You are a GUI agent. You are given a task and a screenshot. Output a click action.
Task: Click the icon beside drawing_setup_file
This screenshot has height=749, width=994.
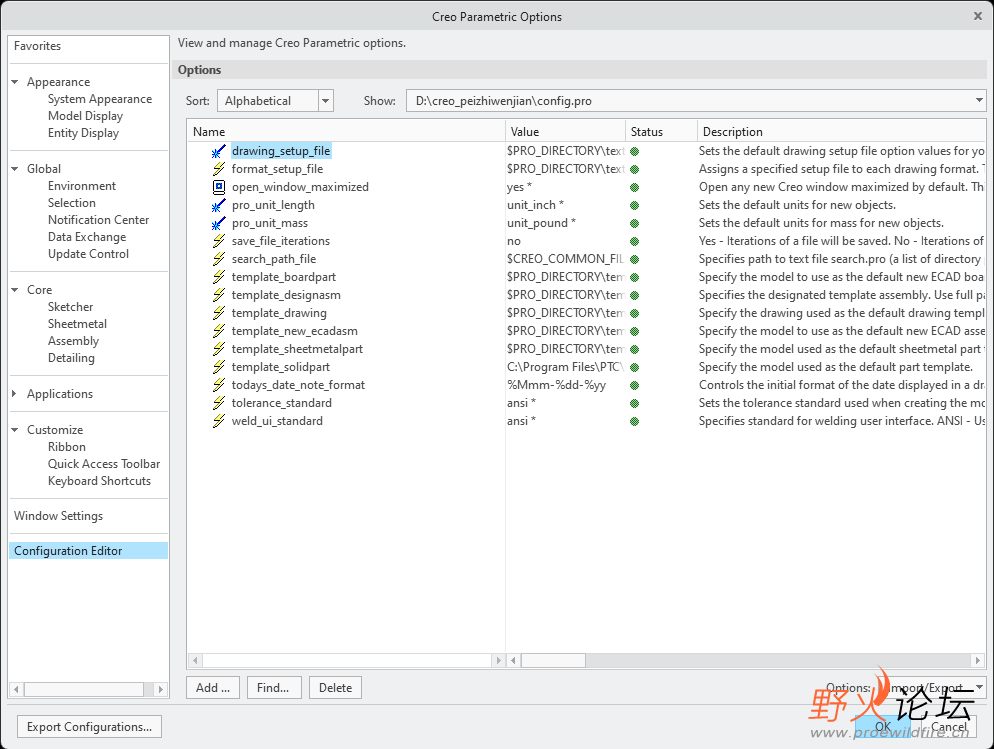pos(219,151)
